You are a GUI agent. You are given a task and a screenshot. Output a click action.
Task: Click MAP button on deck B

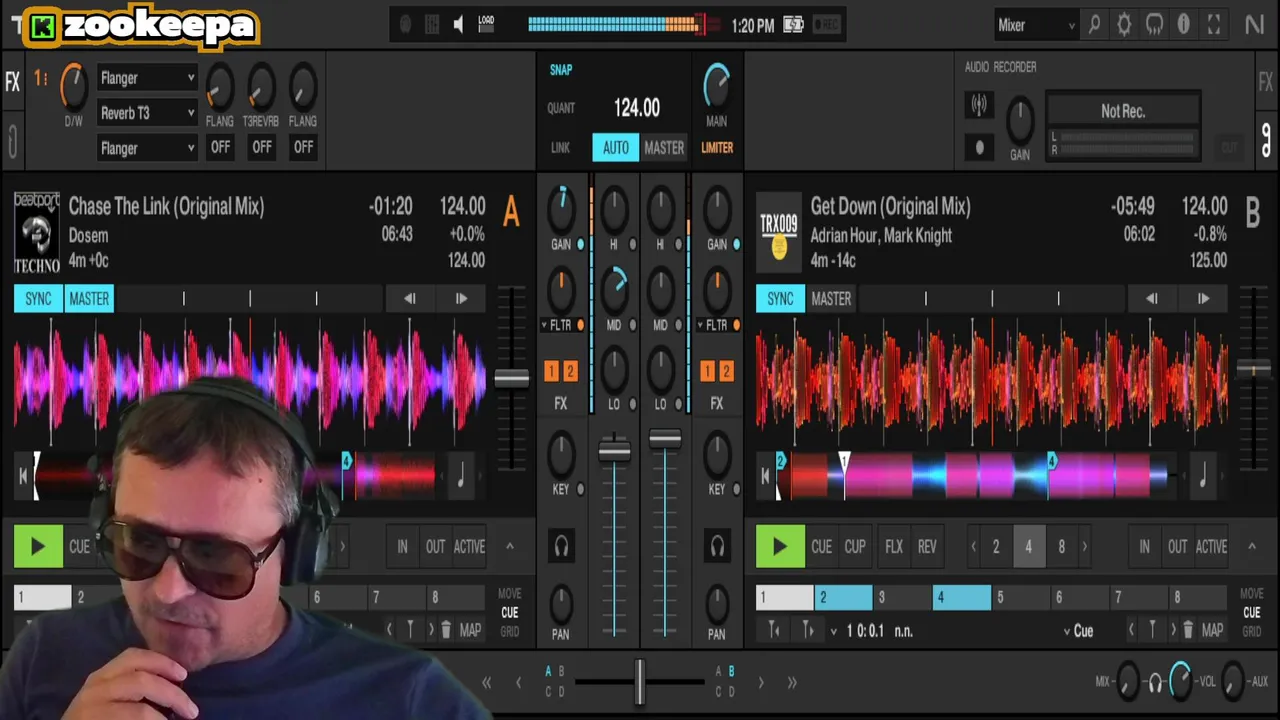(x=1213, y=630)
